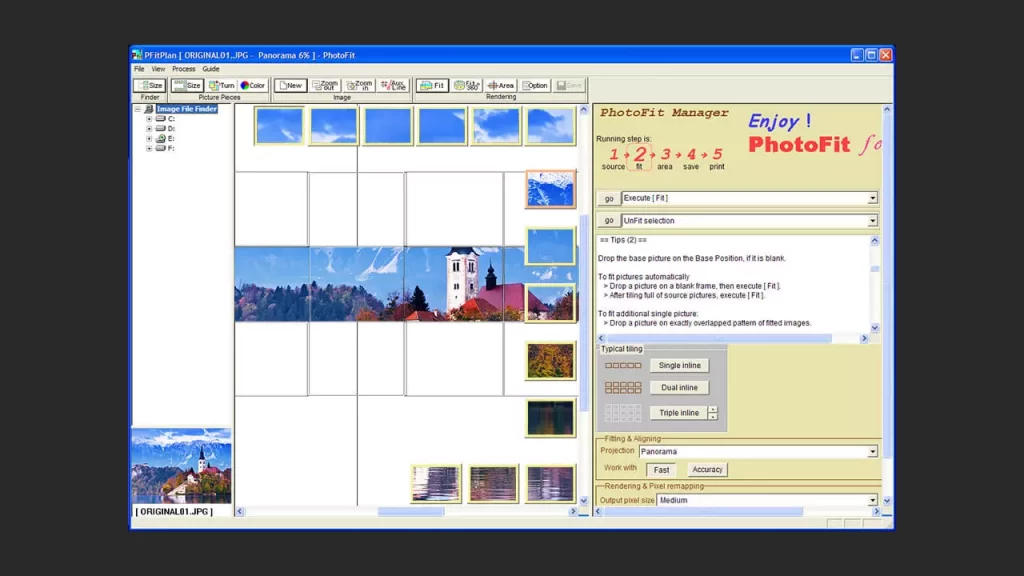Open the Option toolbar button
This screenshot has width=1024, height=576.
535,85
